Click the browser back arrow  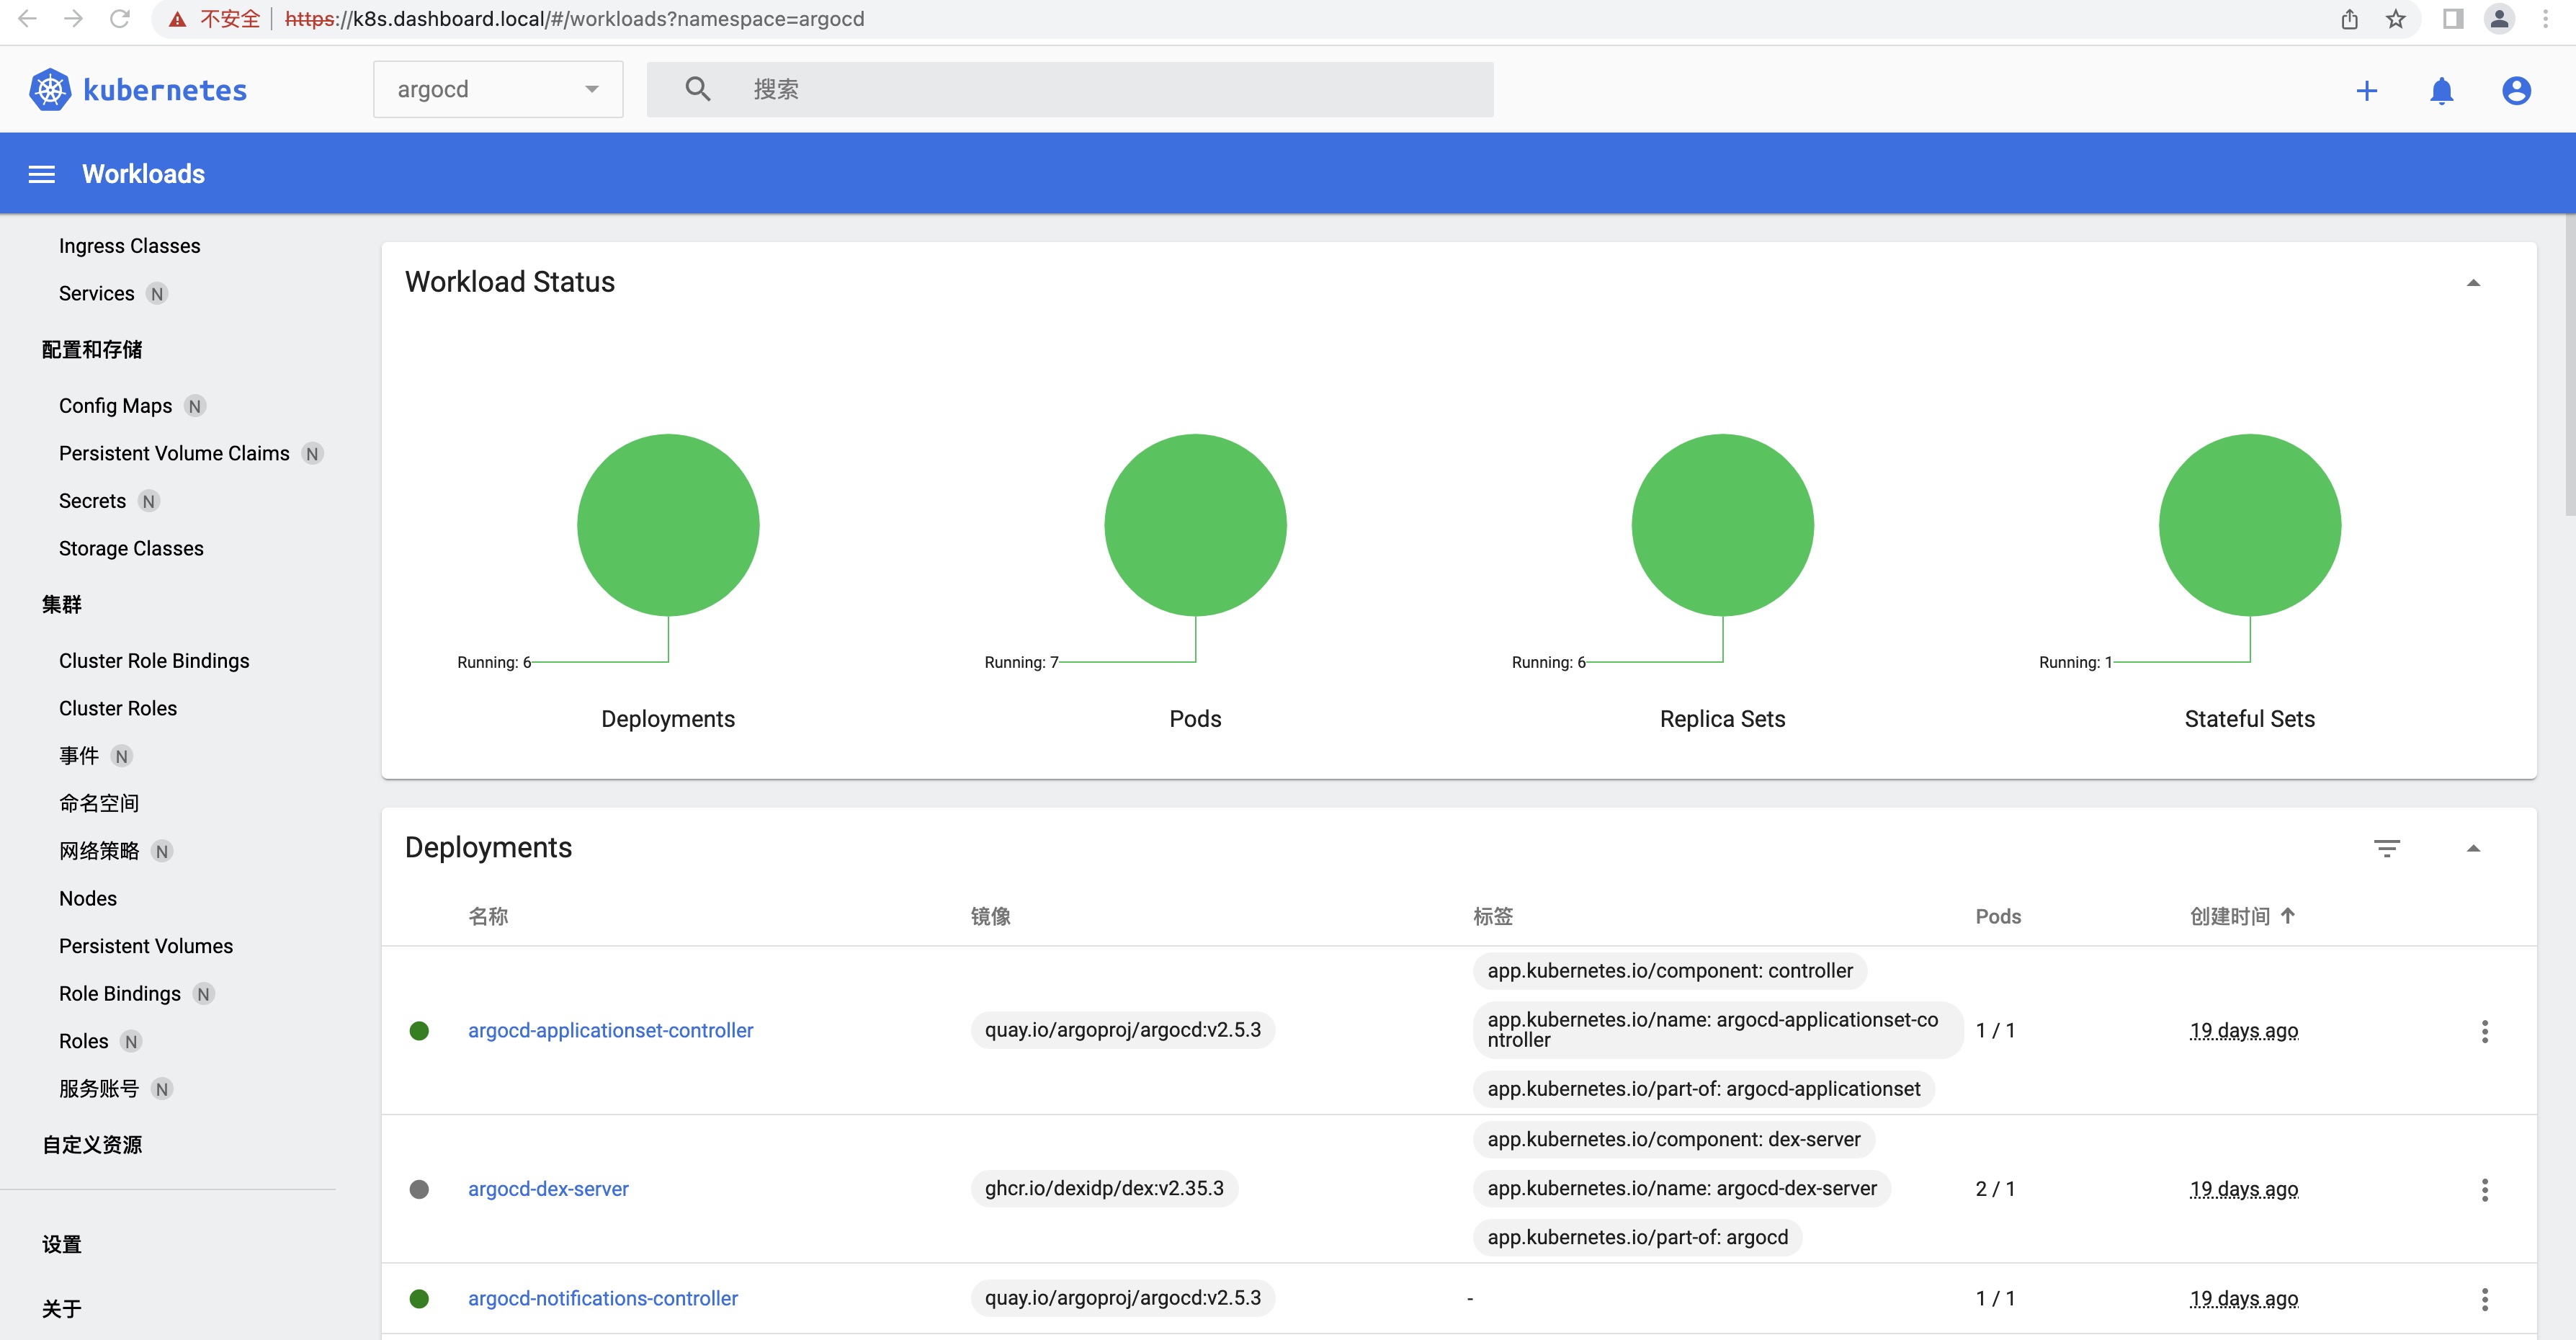pos(27,18)
